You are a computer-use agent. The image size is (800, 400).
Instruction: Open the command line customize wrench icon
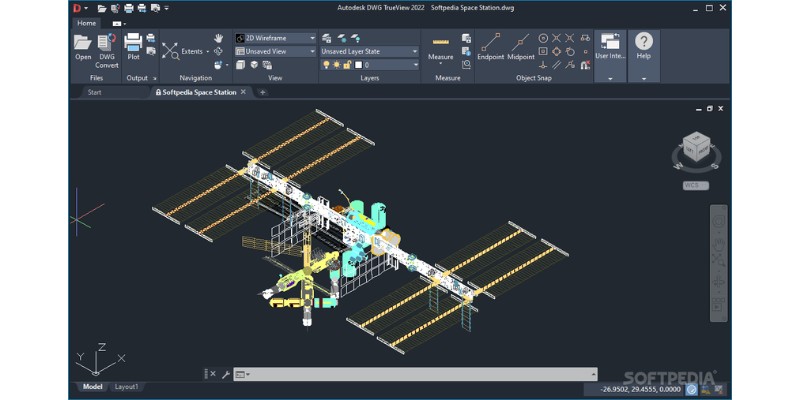tap(226, 374)
